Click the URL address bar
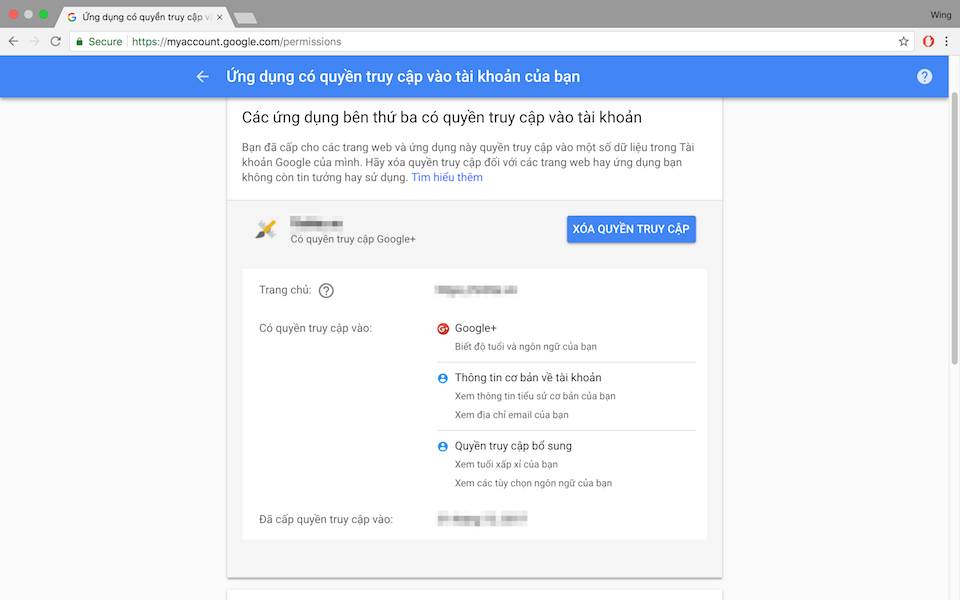 point(490,42)
